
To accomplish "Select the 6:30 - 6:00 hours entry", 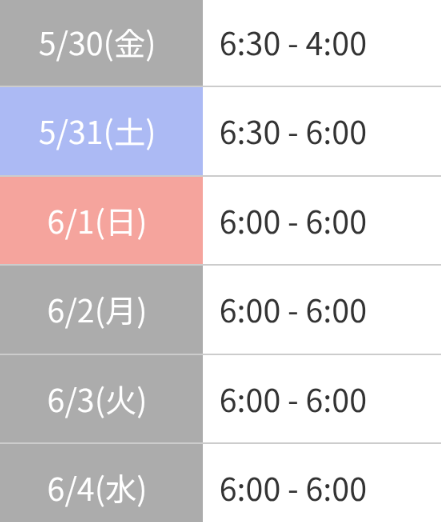I will 293,133.
